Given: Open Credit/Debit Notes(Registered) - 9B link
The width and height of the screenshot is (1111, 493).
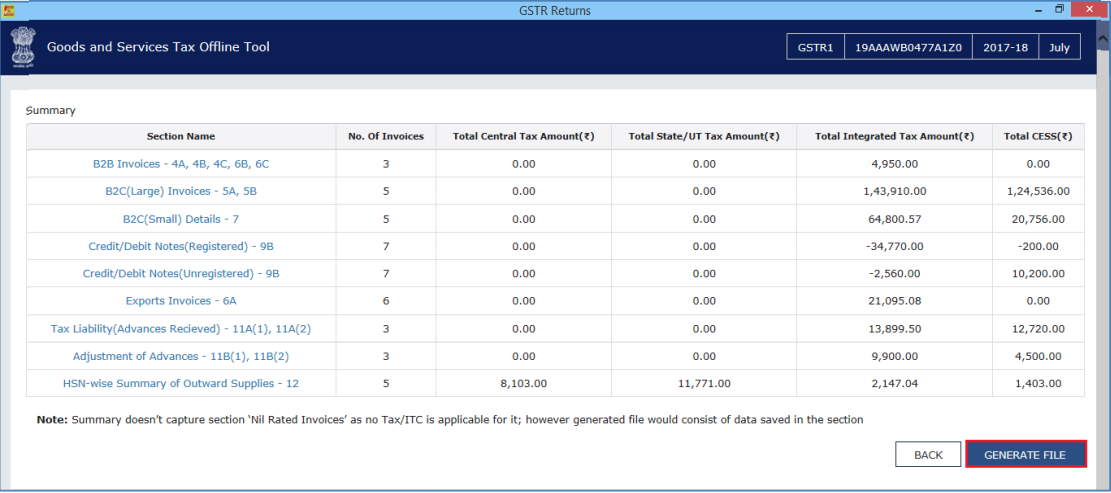Looking at the screenshot, I should pyautogui.click(x=181, y=246).
